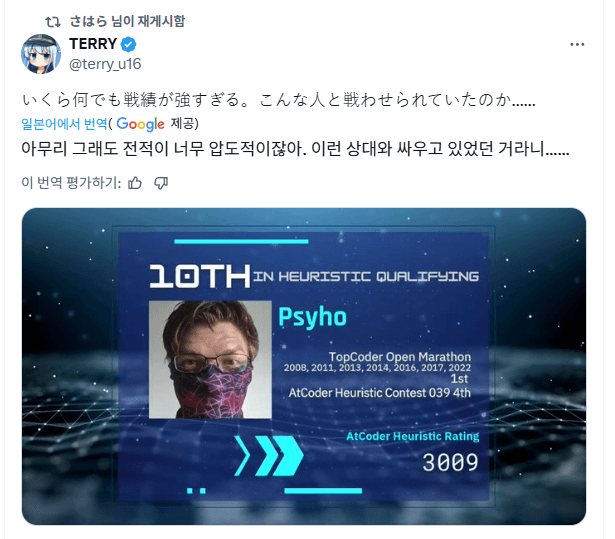This screenshot has width=615, height=539.
Task: Click the 'Psyho' name in the image
Action: pos(313,317)
